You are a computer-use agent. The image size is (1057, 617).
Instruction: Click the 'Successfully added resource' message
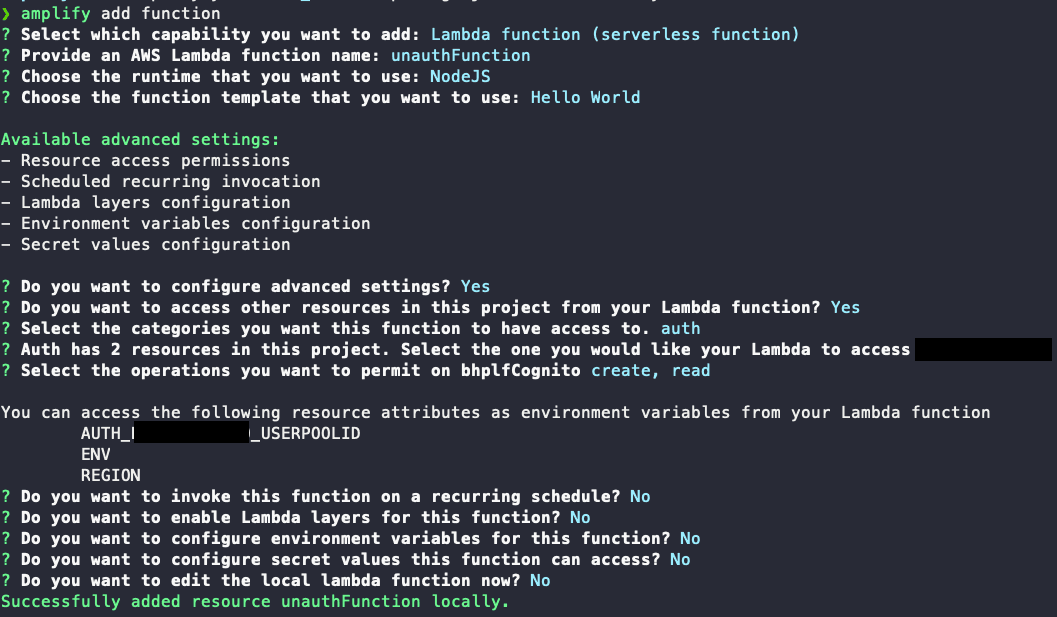(255, 601)
